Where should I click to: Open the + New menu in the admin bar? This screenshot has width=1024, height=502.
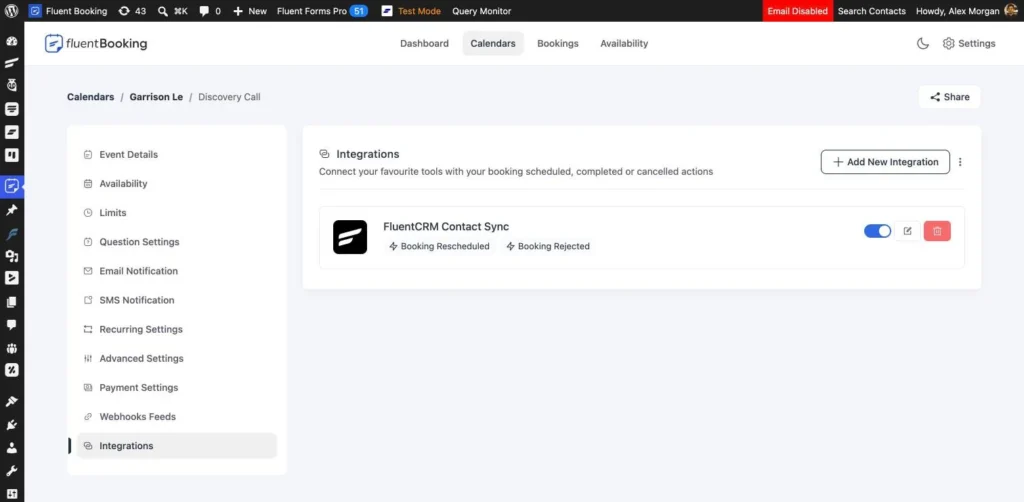(x=249, y=11)
